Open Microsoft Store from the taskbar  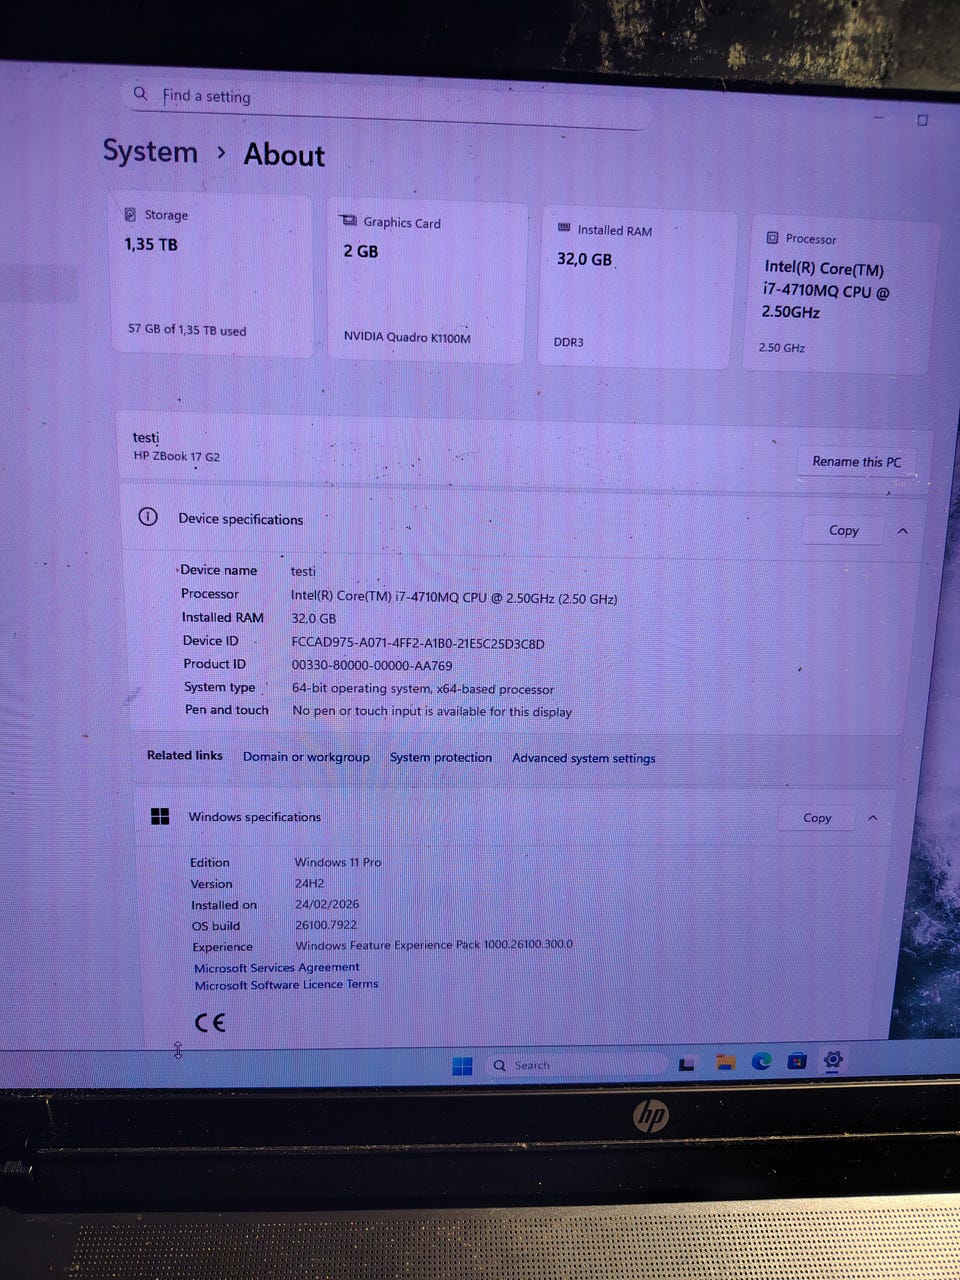pyautogui.click(x=797, y=1060)
